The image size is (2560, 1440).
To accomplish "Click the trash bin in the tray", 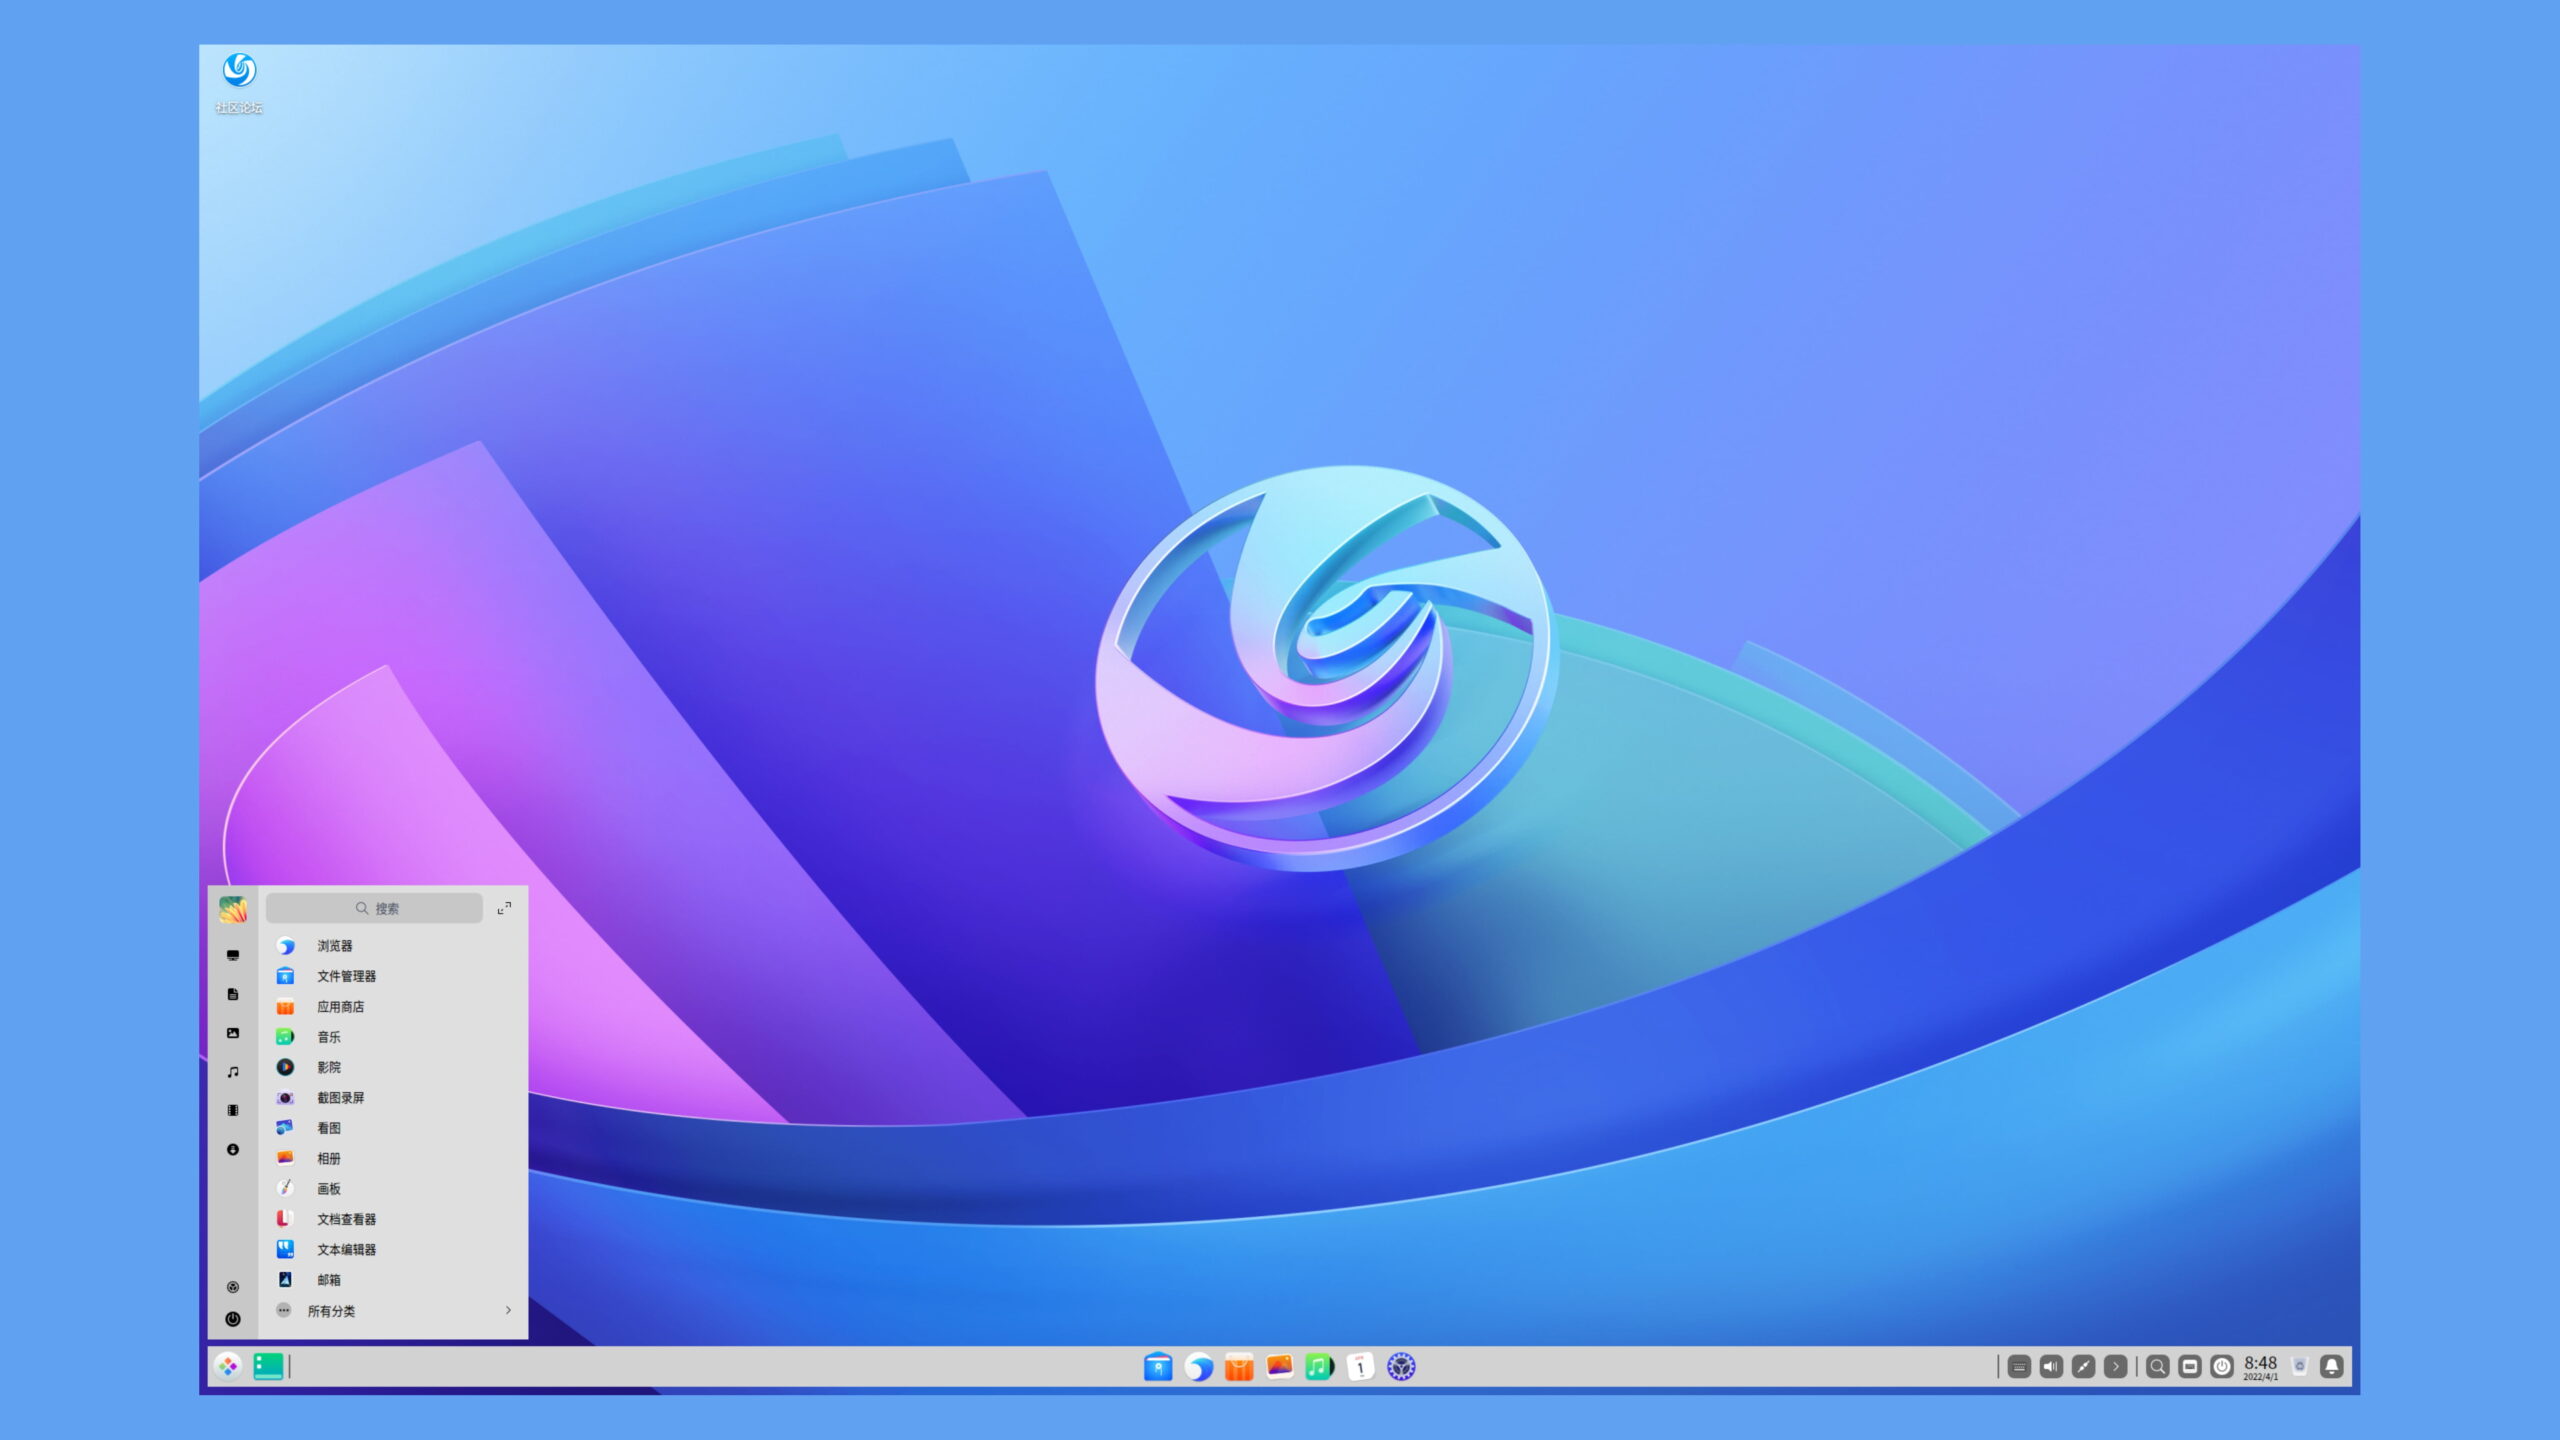I will click(x=2299, y=1366).
